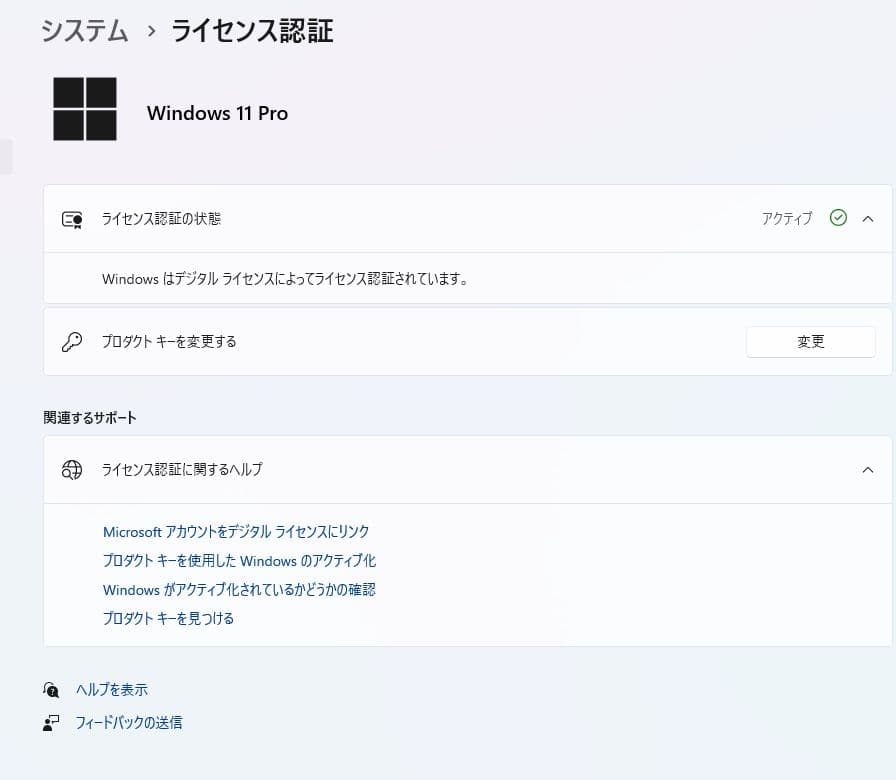Click the アクティブ status label
The width and height of the screenshot is (896, 780).
(786, 218)
